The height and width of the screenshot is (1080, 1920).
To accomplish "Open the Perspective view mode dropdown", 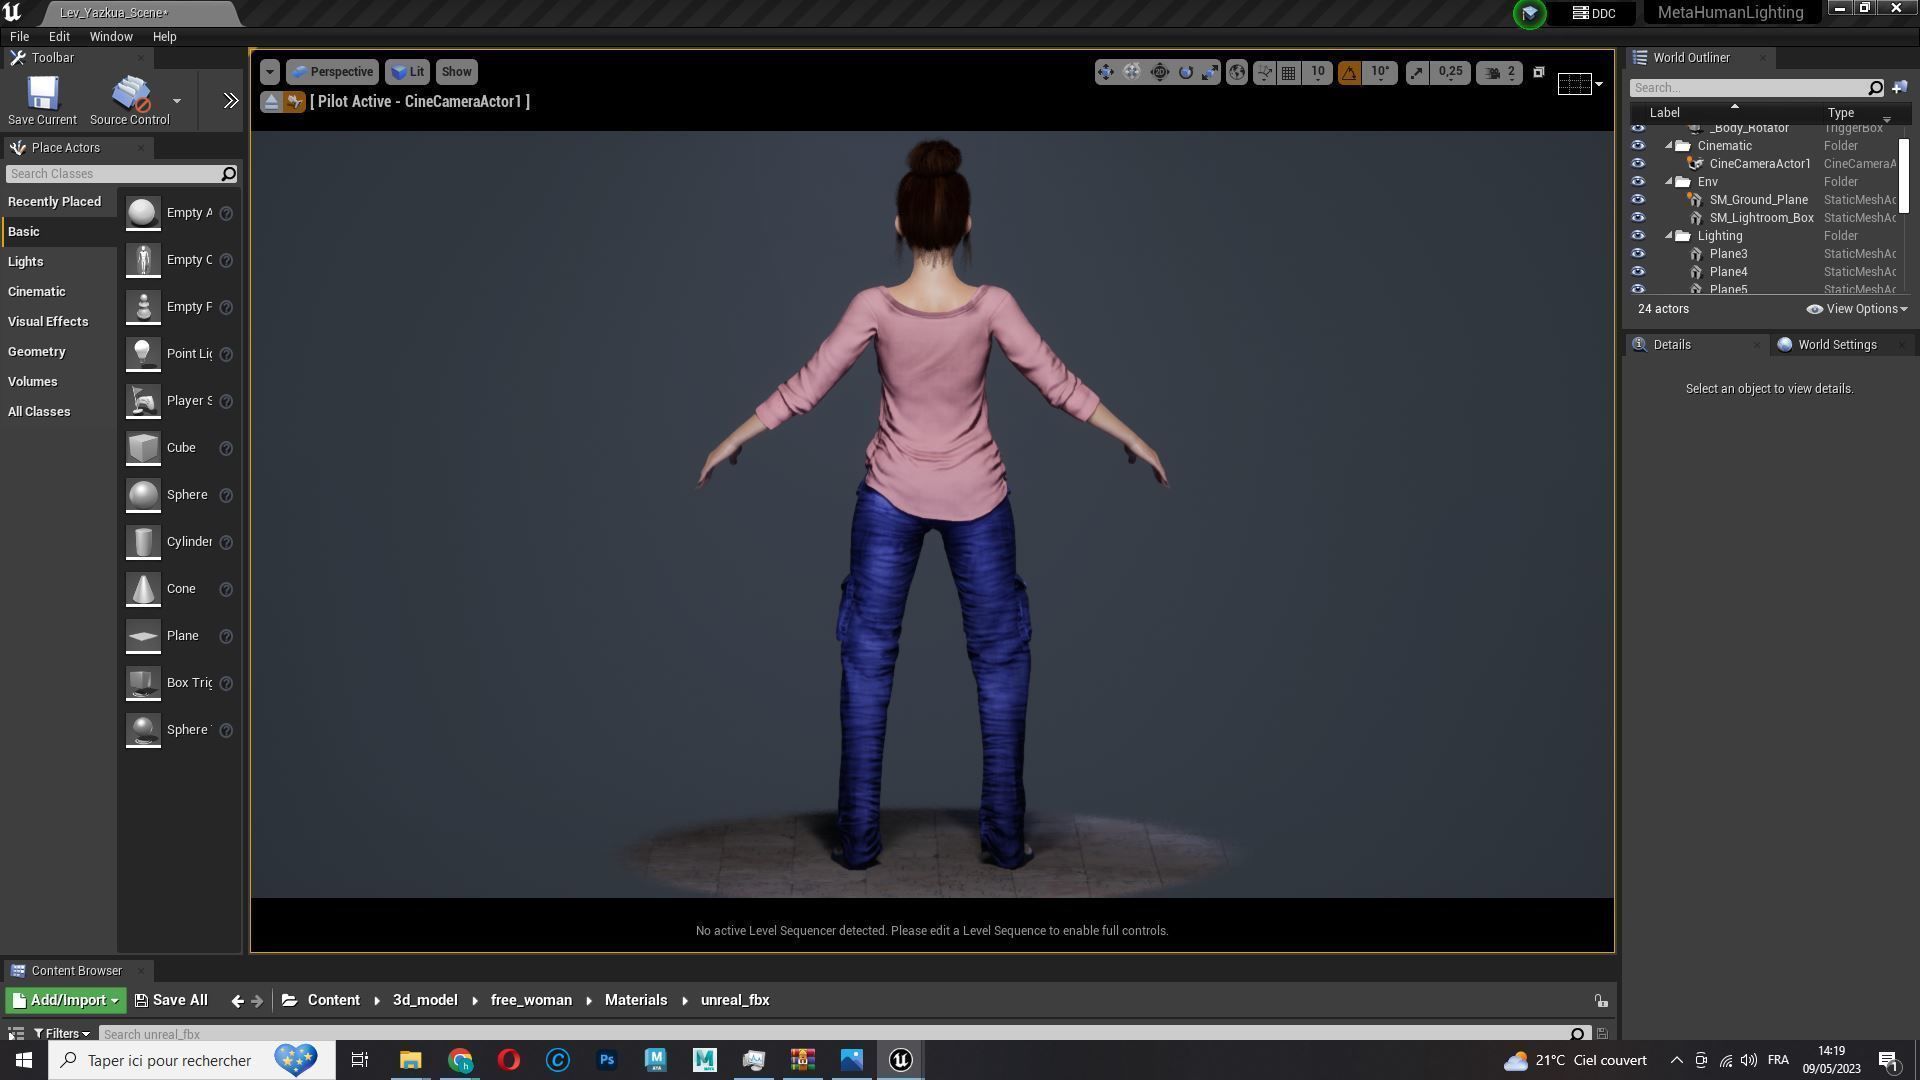I will (x=332, y=72).
